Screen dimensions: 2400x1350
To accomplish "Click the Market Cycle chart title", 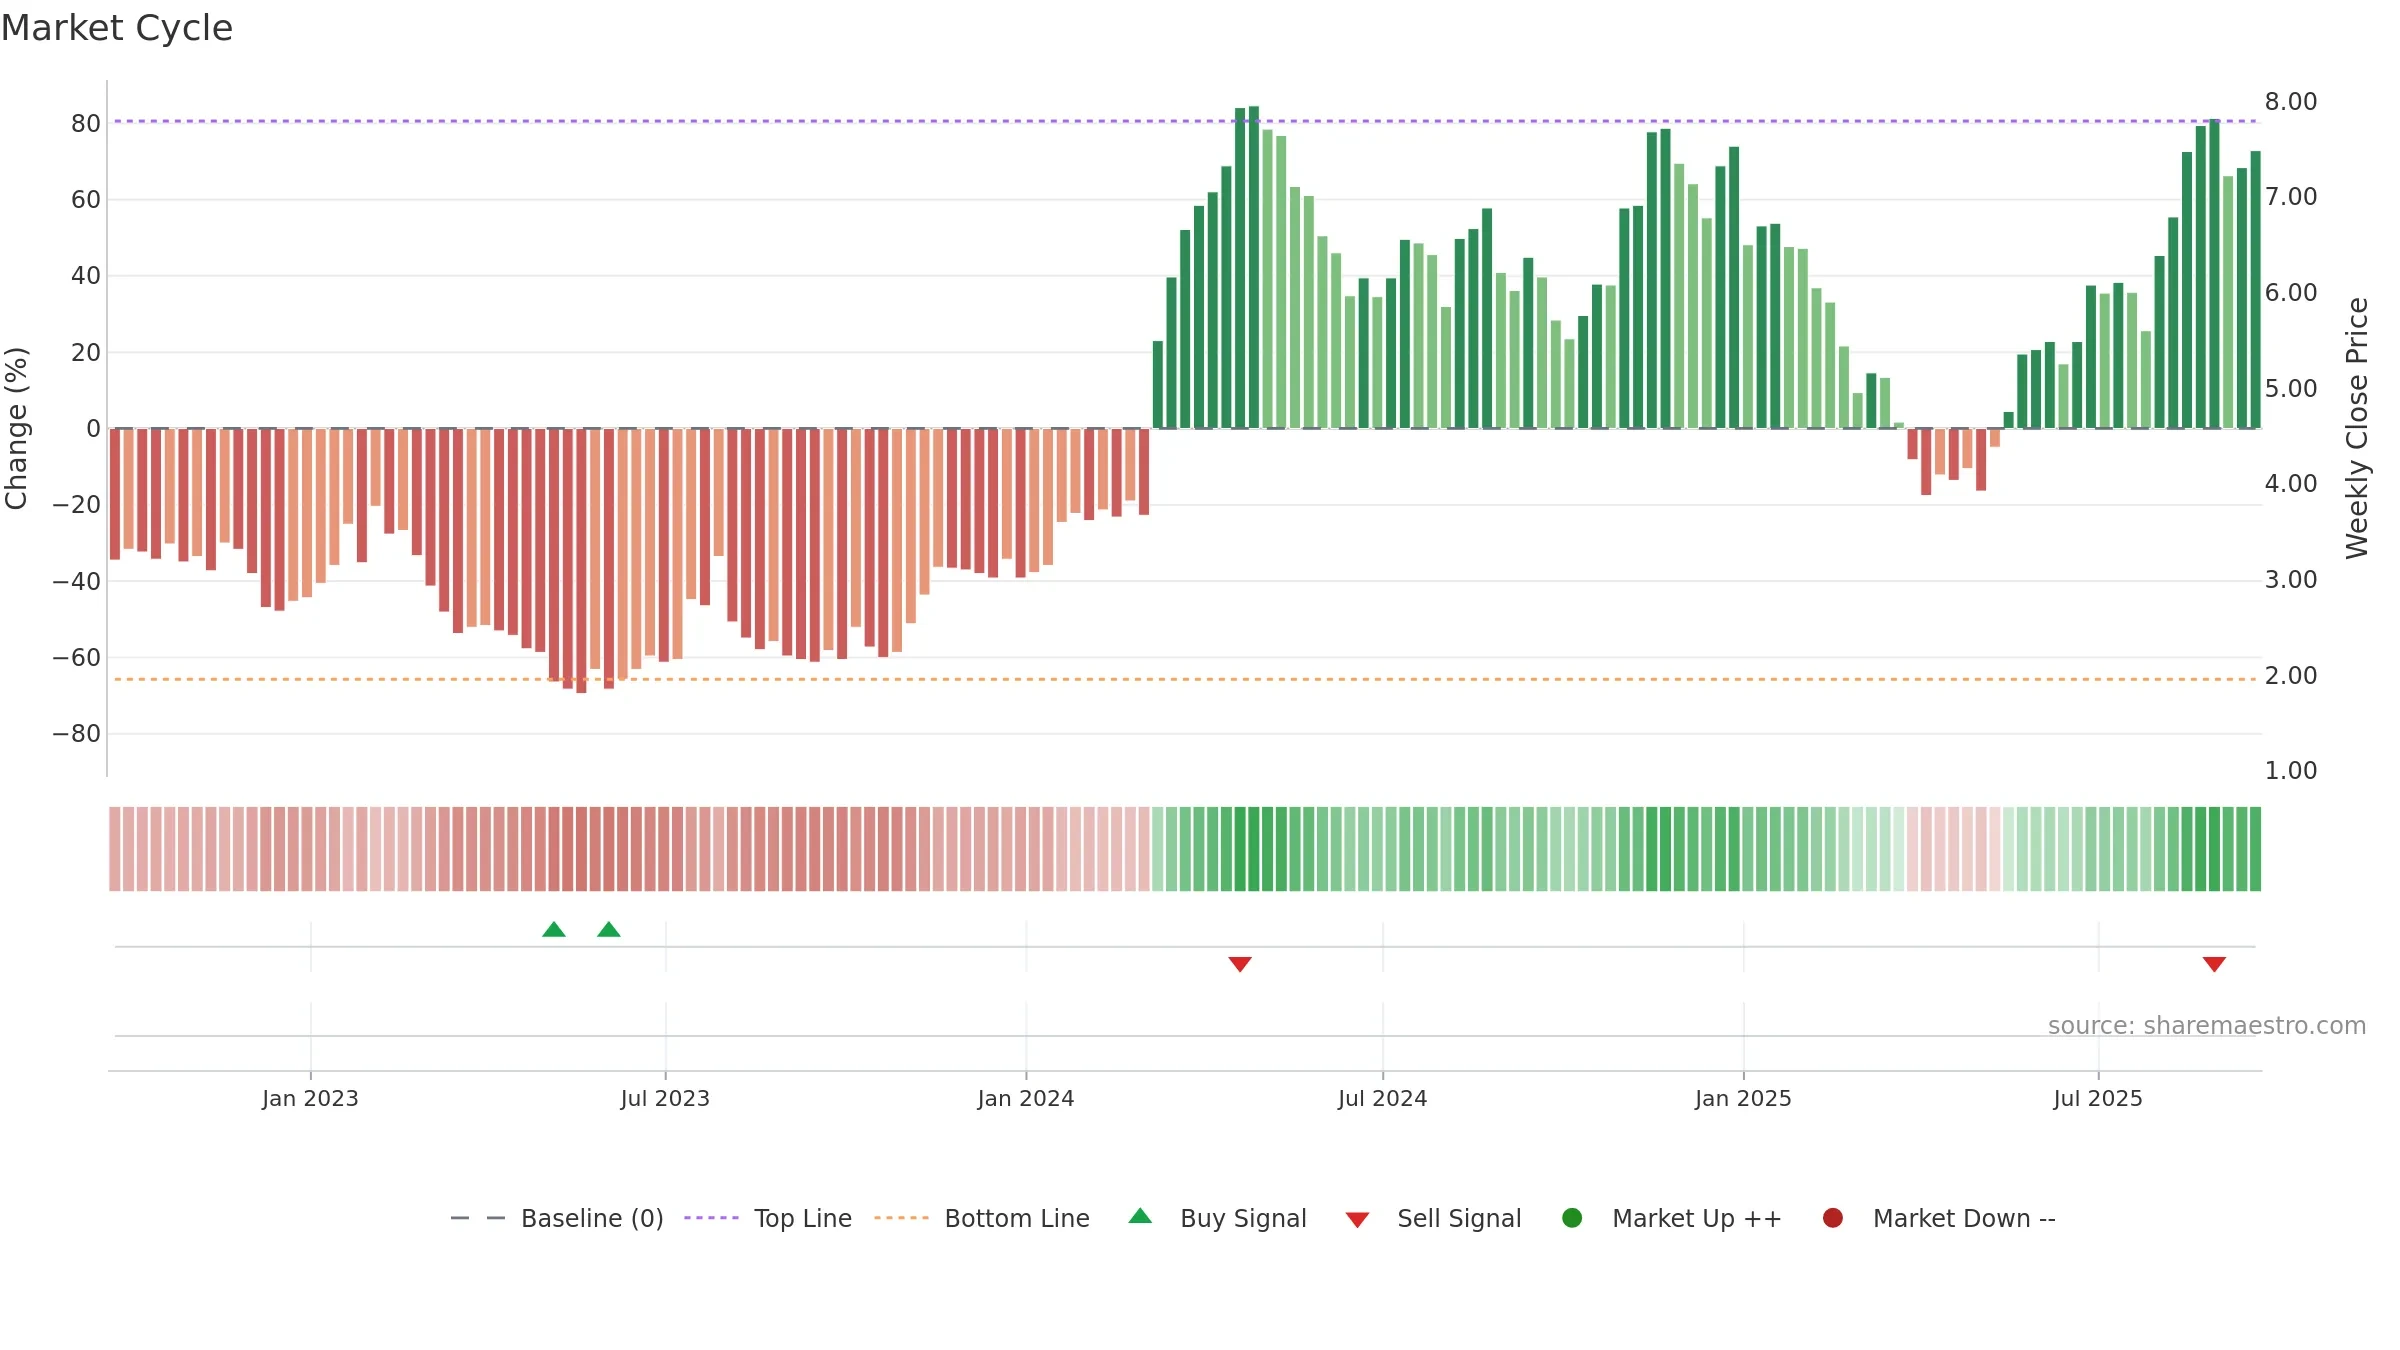I will (x=117, y=28).
